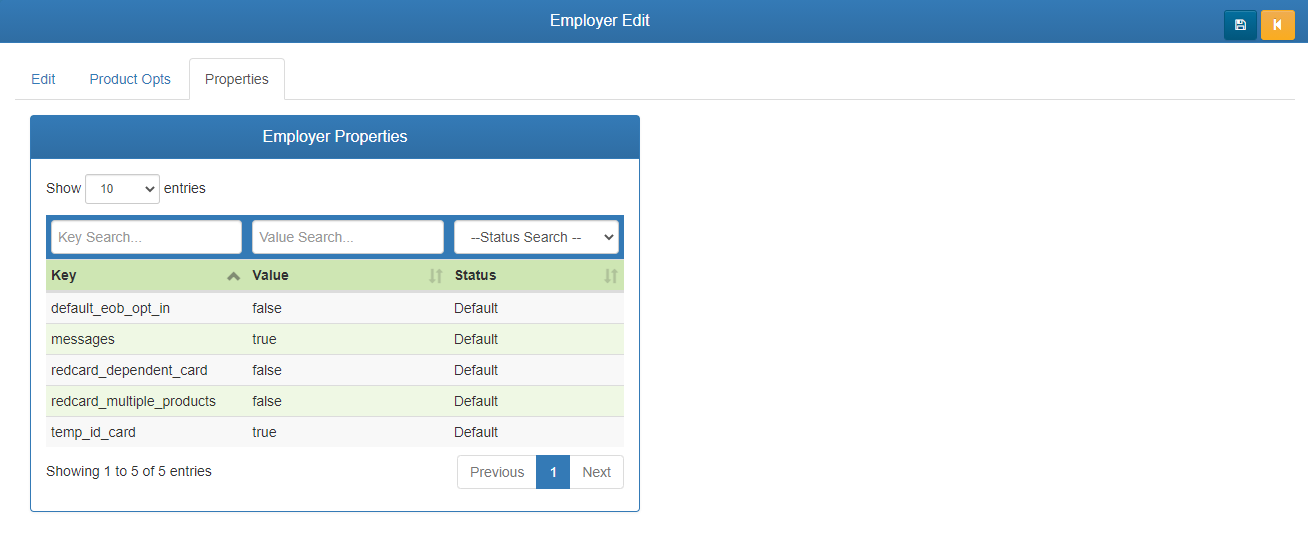The image size is (1308, 537).
Task: Click the Status column sort icon
Action: tap(610, 276)
